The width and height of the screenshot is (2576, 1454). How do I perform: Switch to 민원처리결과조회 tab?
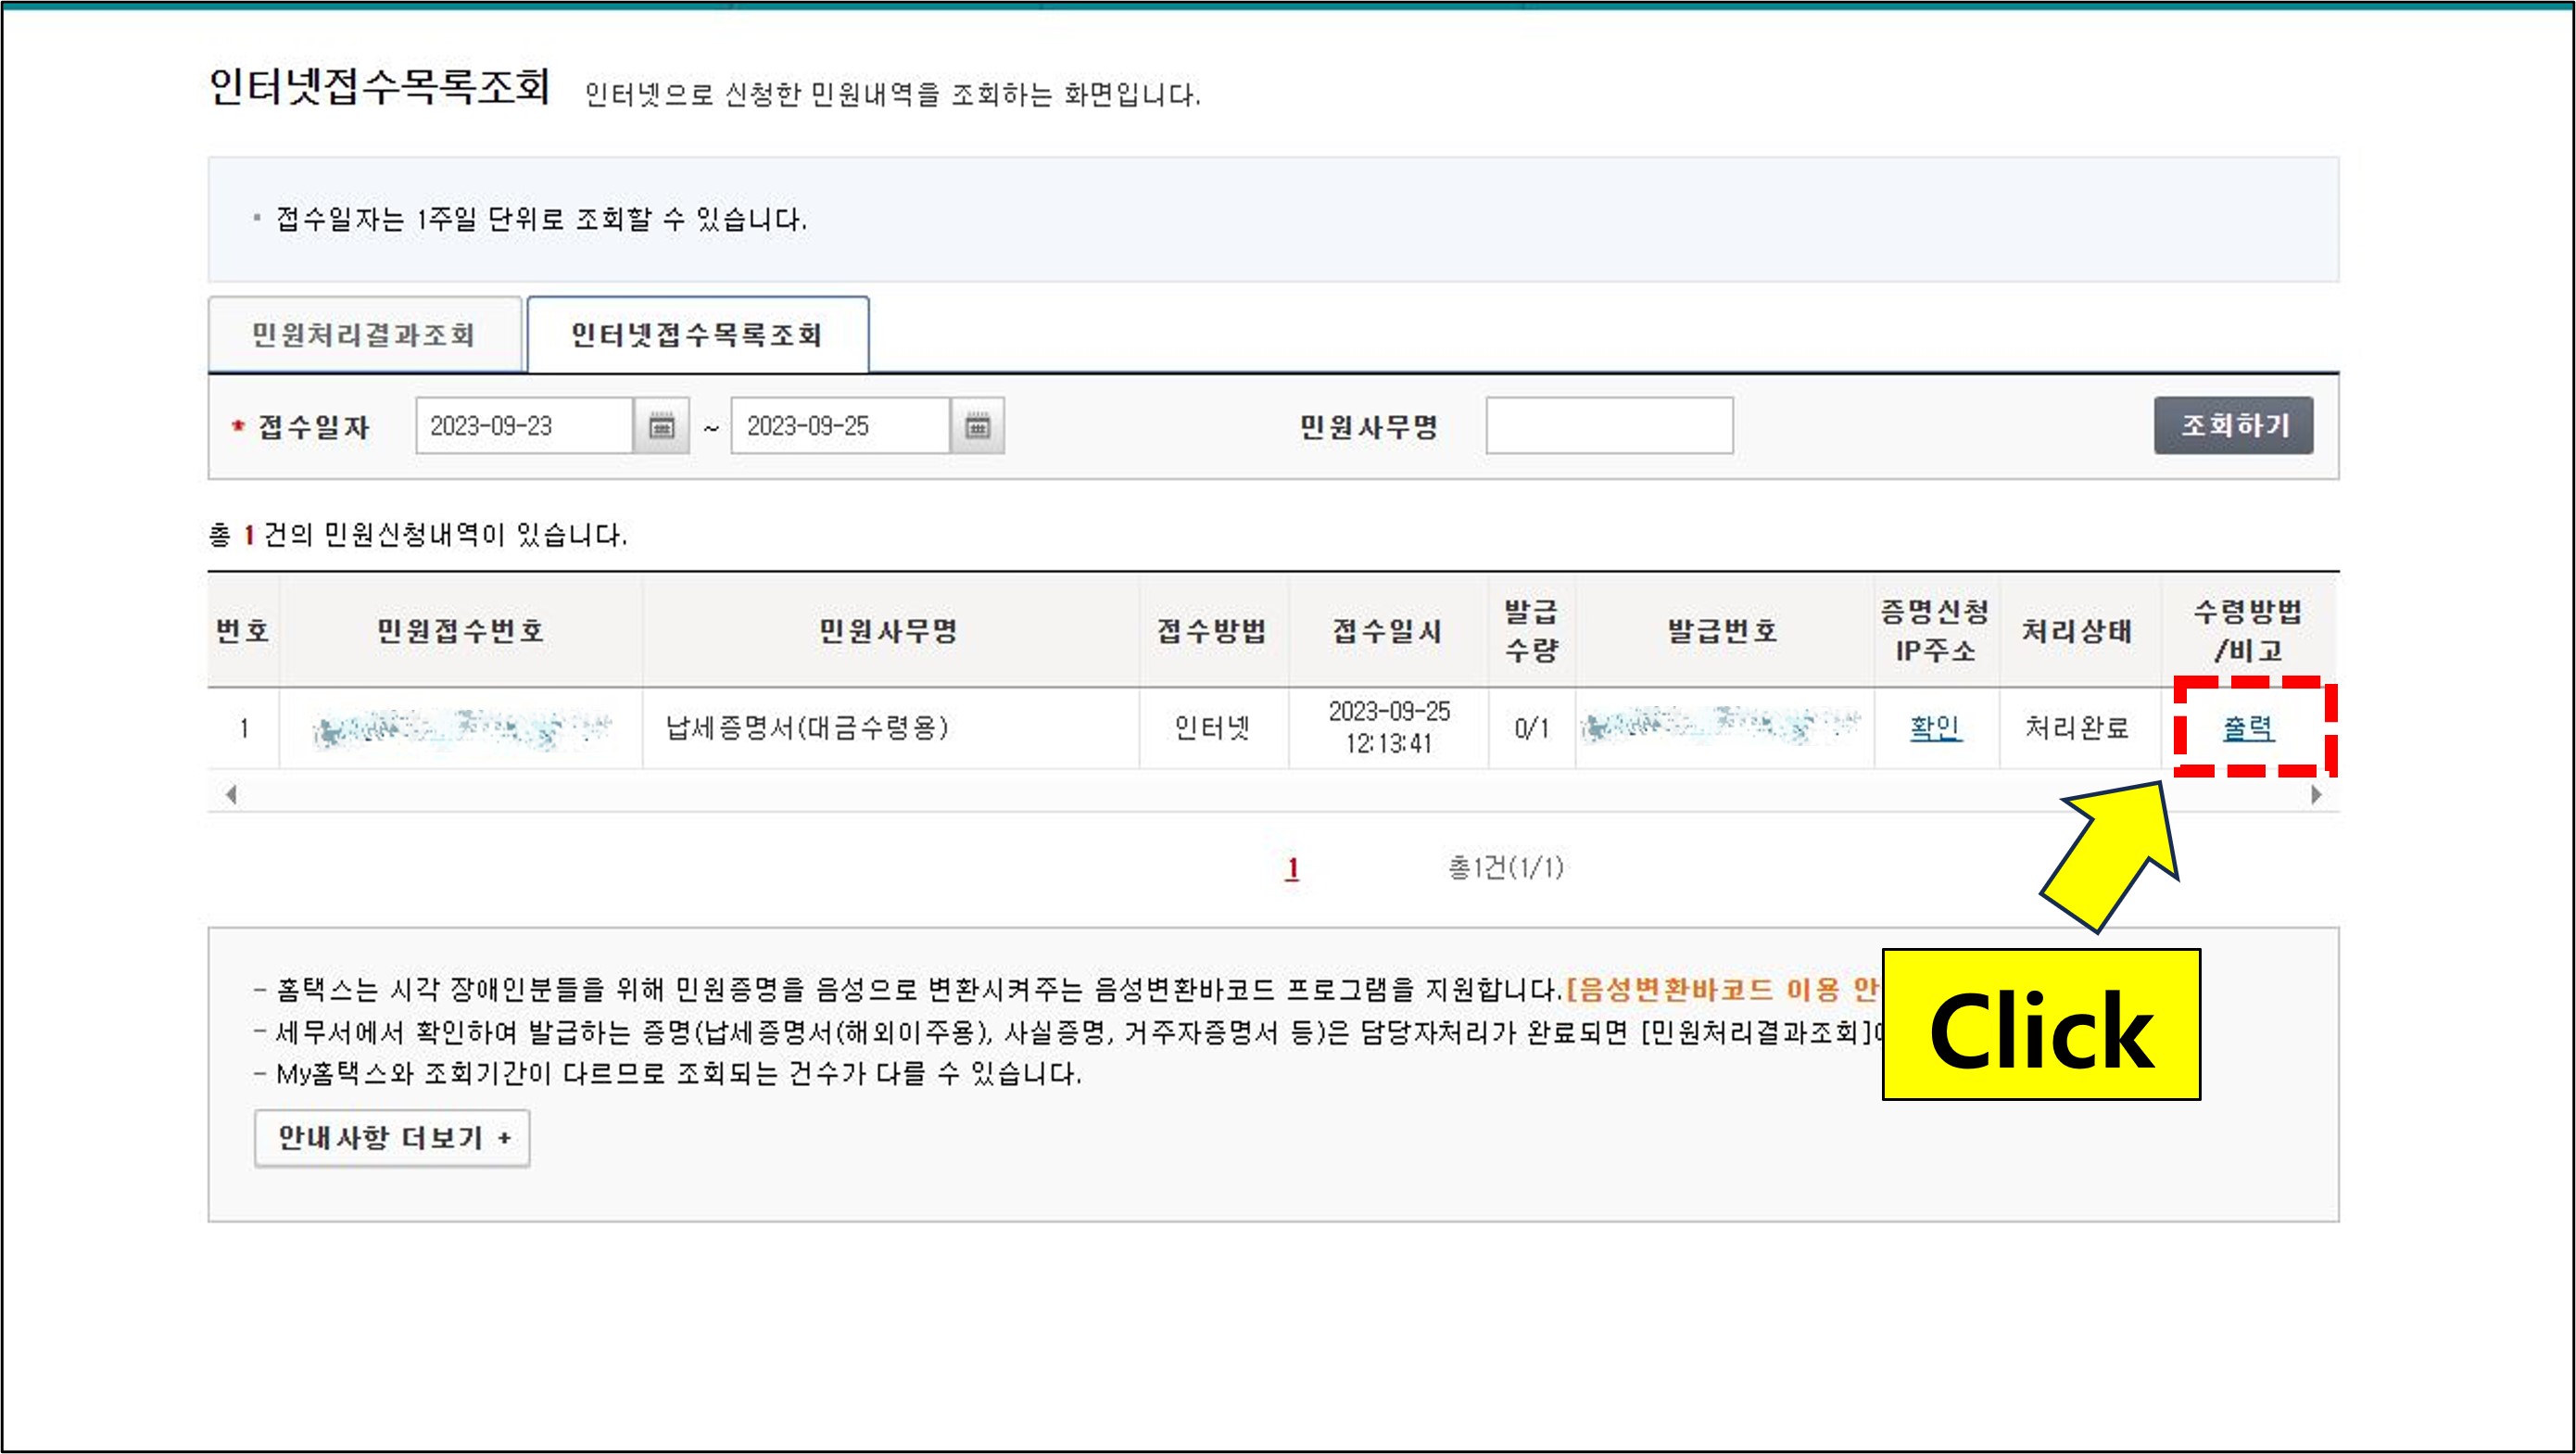click(x=364, y=335)
